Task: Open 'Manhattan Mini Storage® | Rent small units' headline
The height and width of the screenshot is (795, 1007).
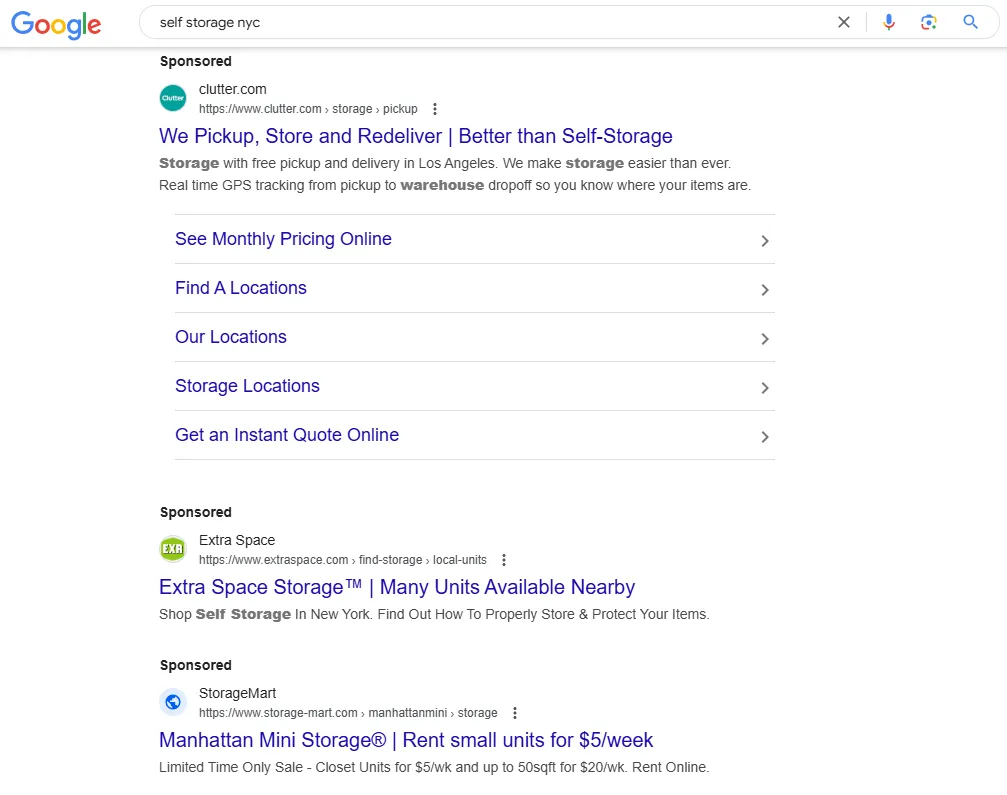Action: [x=406, y=740]
